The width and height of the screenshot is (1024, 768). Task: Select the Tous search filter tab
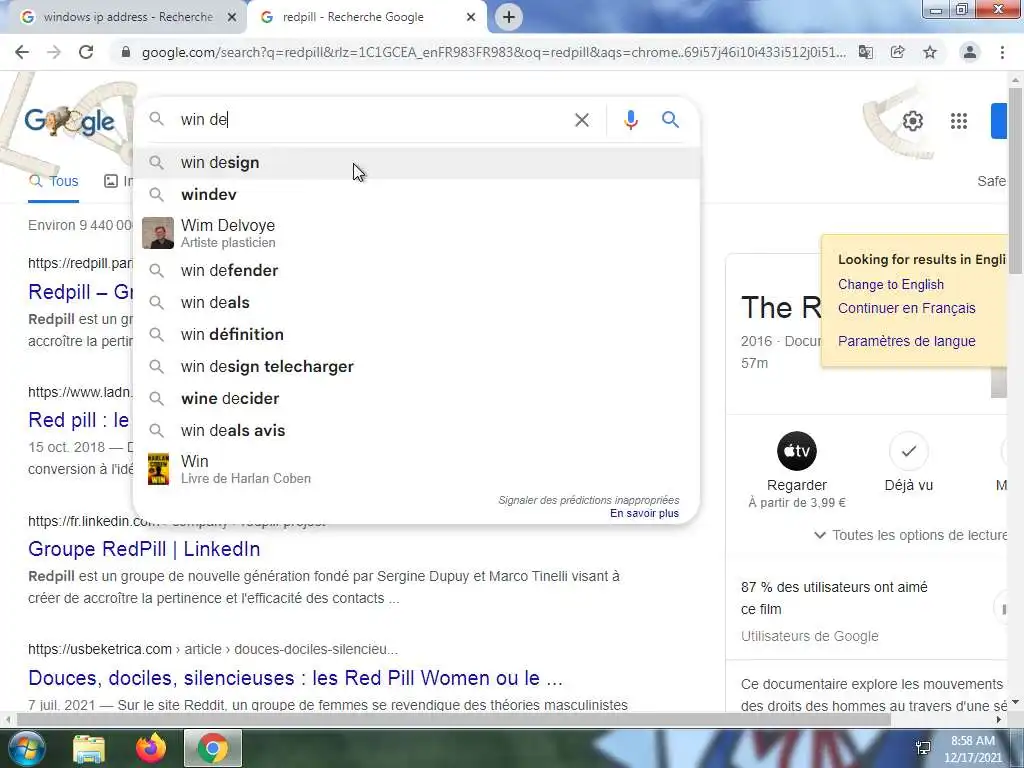tap(54, 181)
